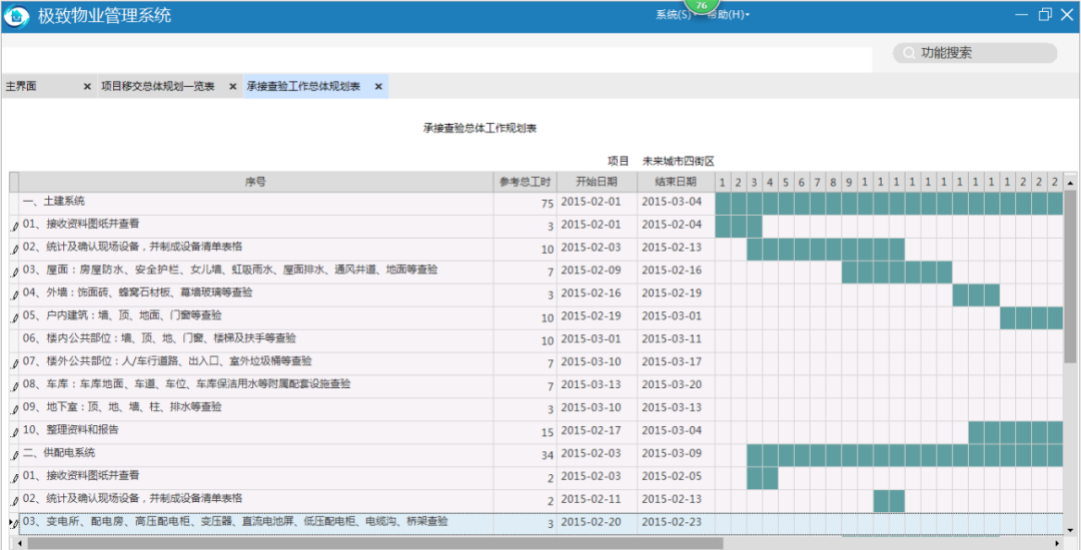Click the horizontal scrollbar thumb

[x=375, y=543]
